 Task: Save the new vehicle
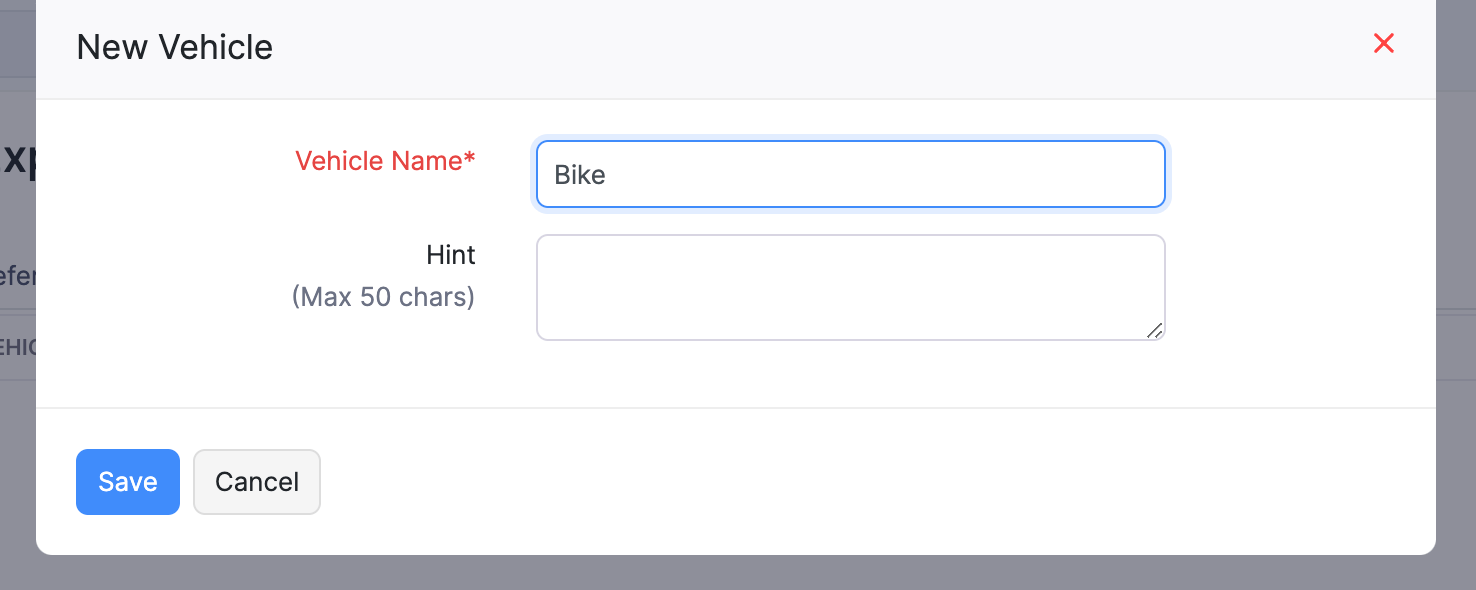(128, 482)
